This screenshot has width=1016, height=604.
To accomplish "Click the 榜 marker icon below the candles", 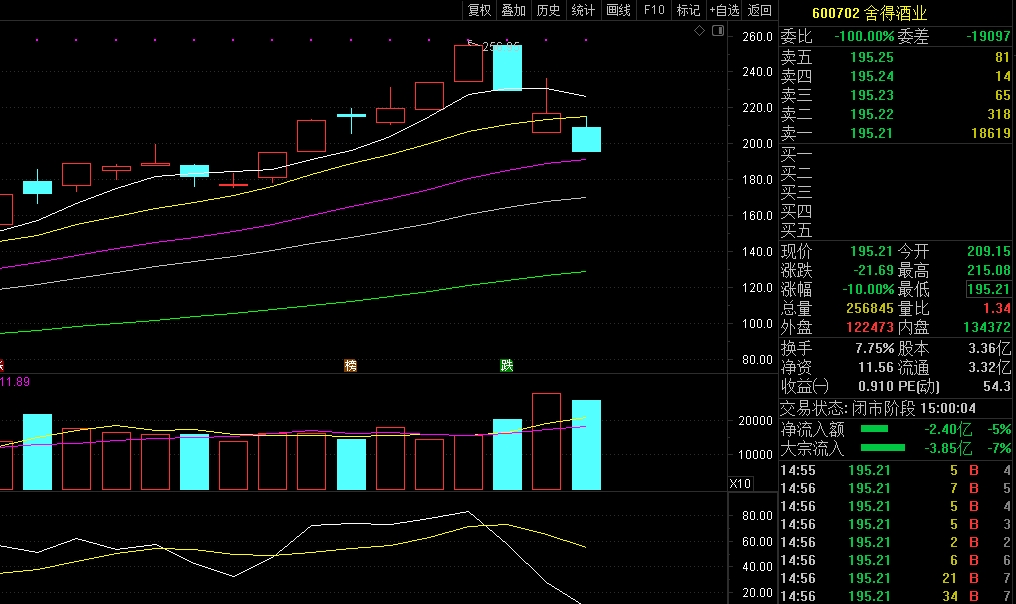I will coord(351,366).
